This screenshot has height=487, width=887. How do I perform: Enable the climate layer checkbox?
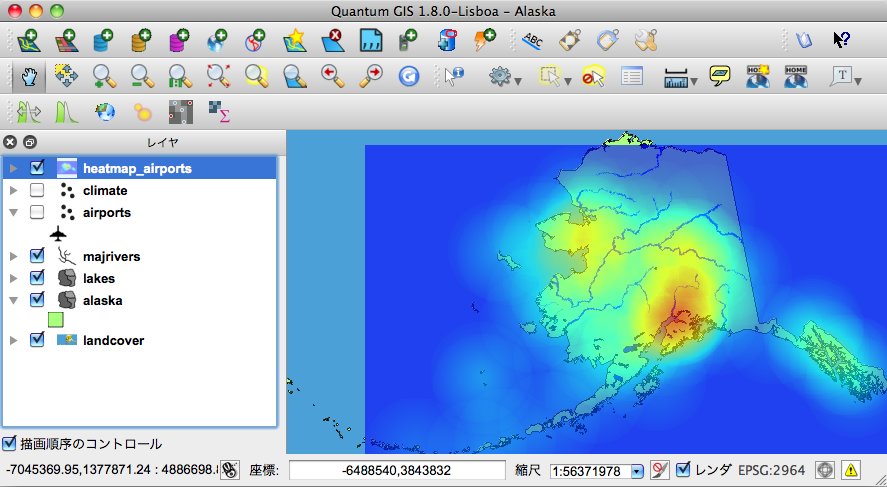(x=37, y=190)
